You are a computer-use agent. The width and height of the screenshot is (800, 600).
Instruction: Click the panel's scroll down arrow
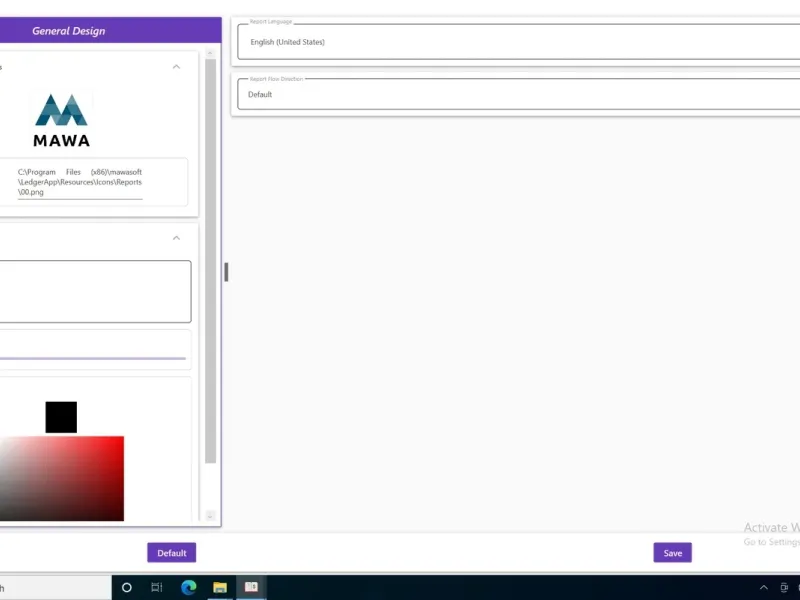210,516
